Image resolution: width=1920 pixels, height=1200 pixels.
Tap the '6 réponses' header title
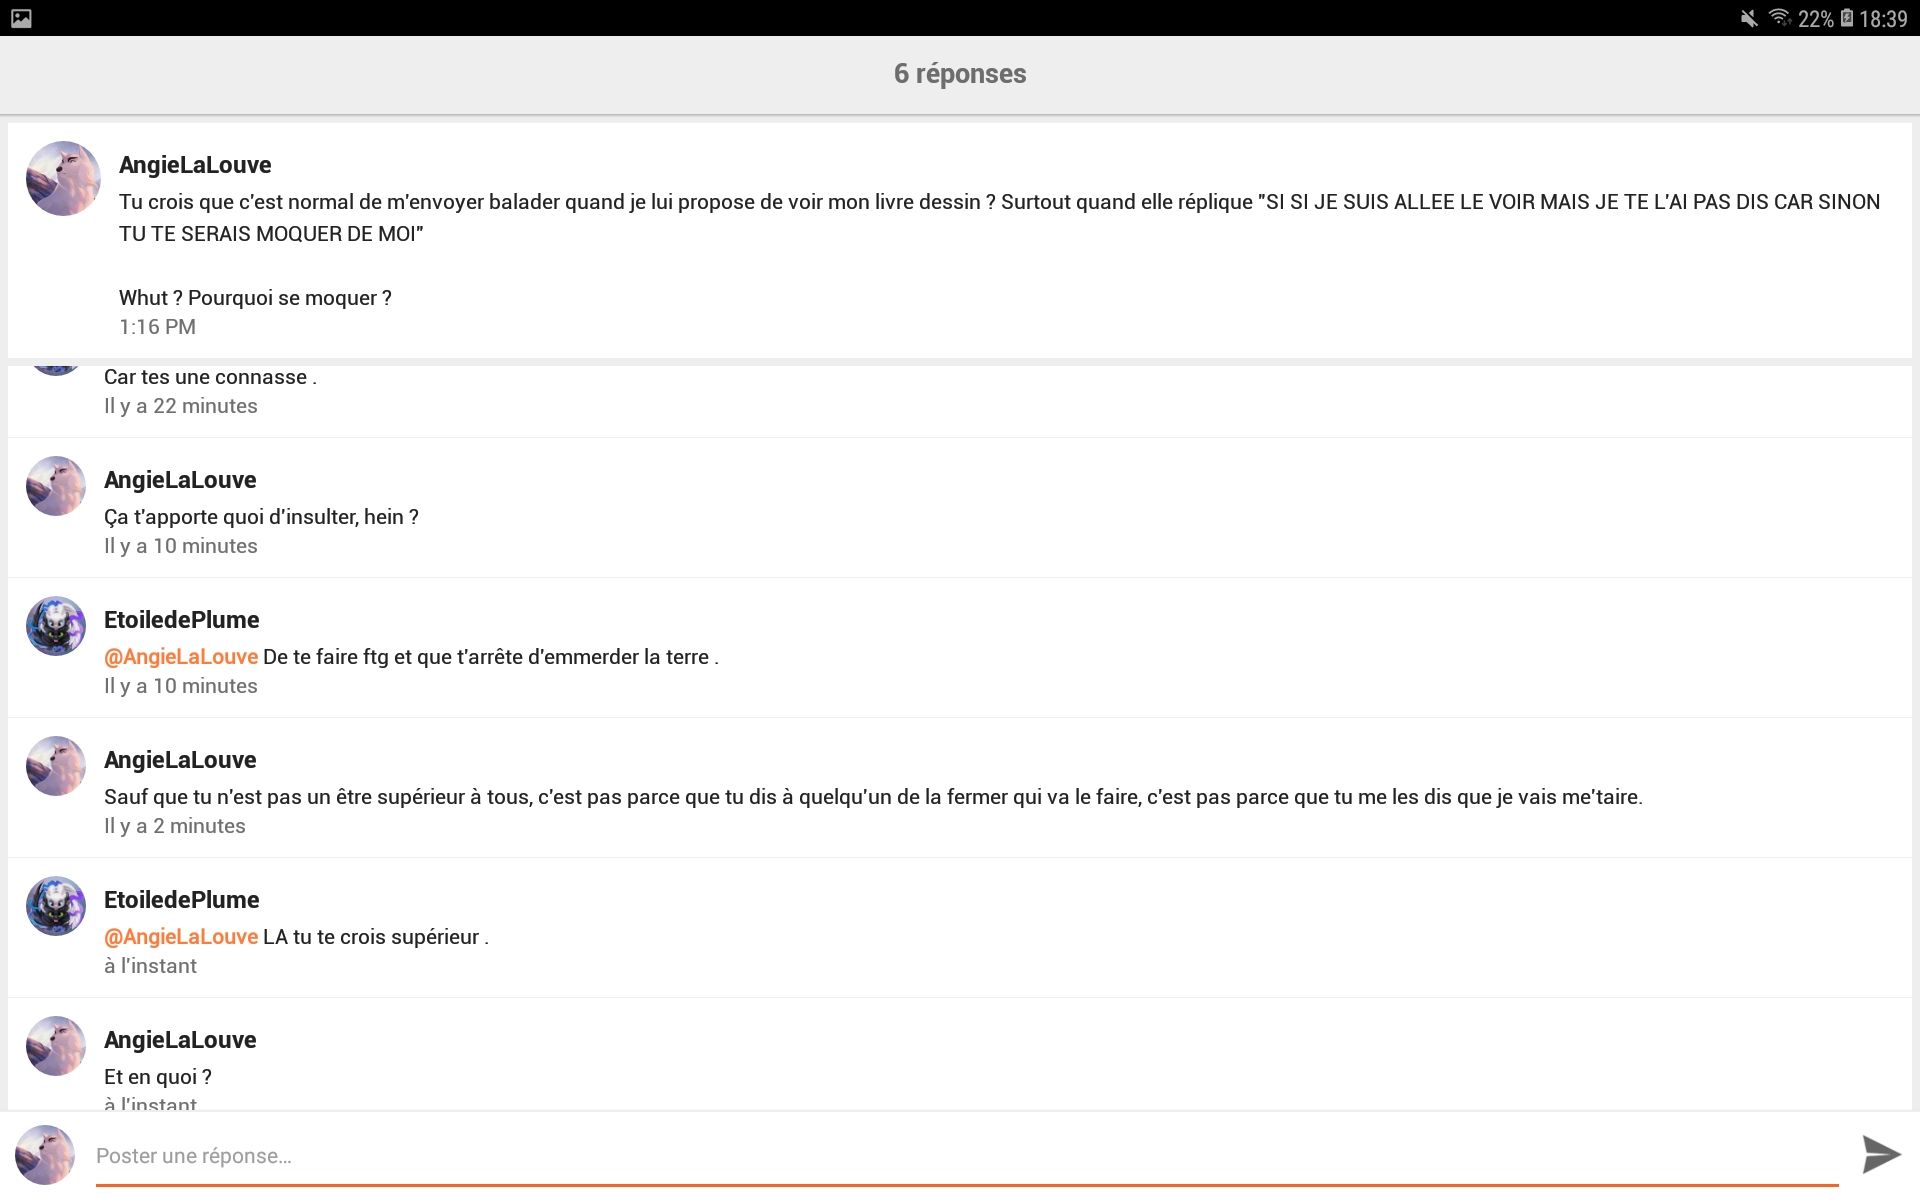[960, 74]
